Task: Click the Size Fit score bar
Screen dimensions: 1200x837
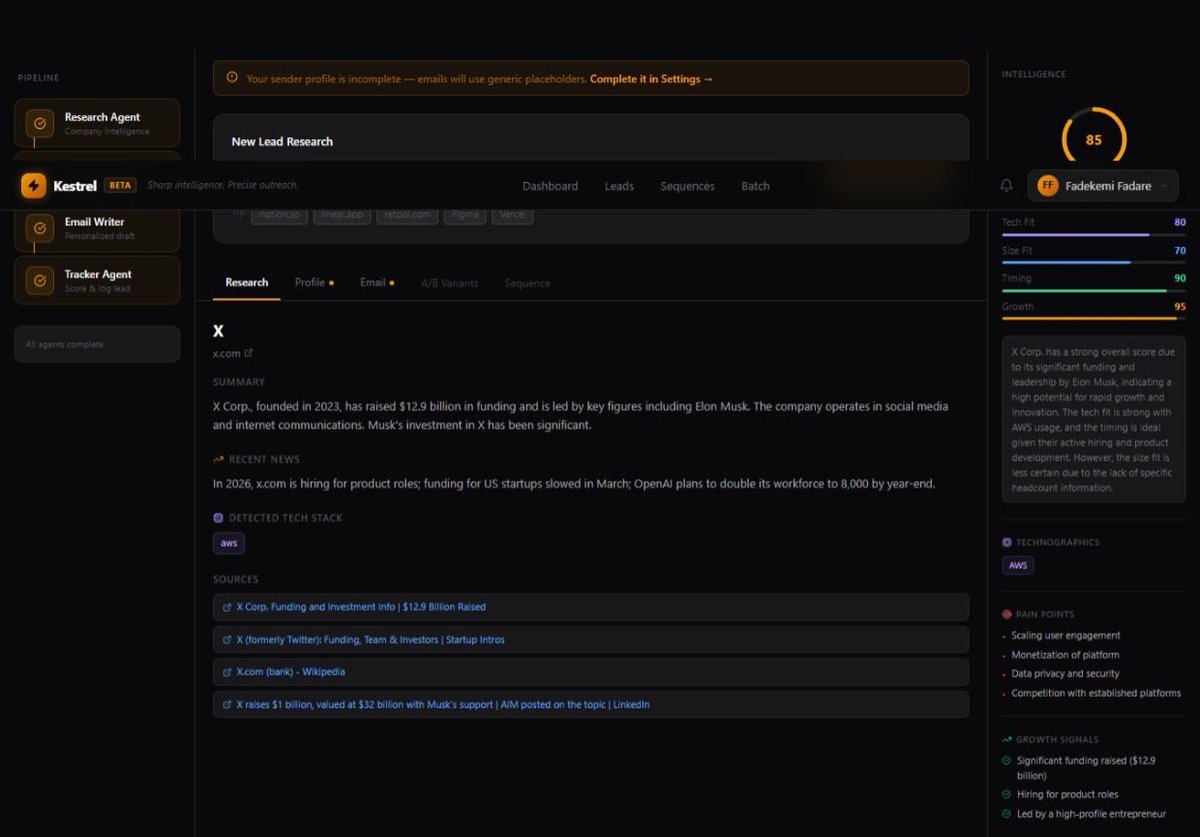Action: pos(1093,262)
